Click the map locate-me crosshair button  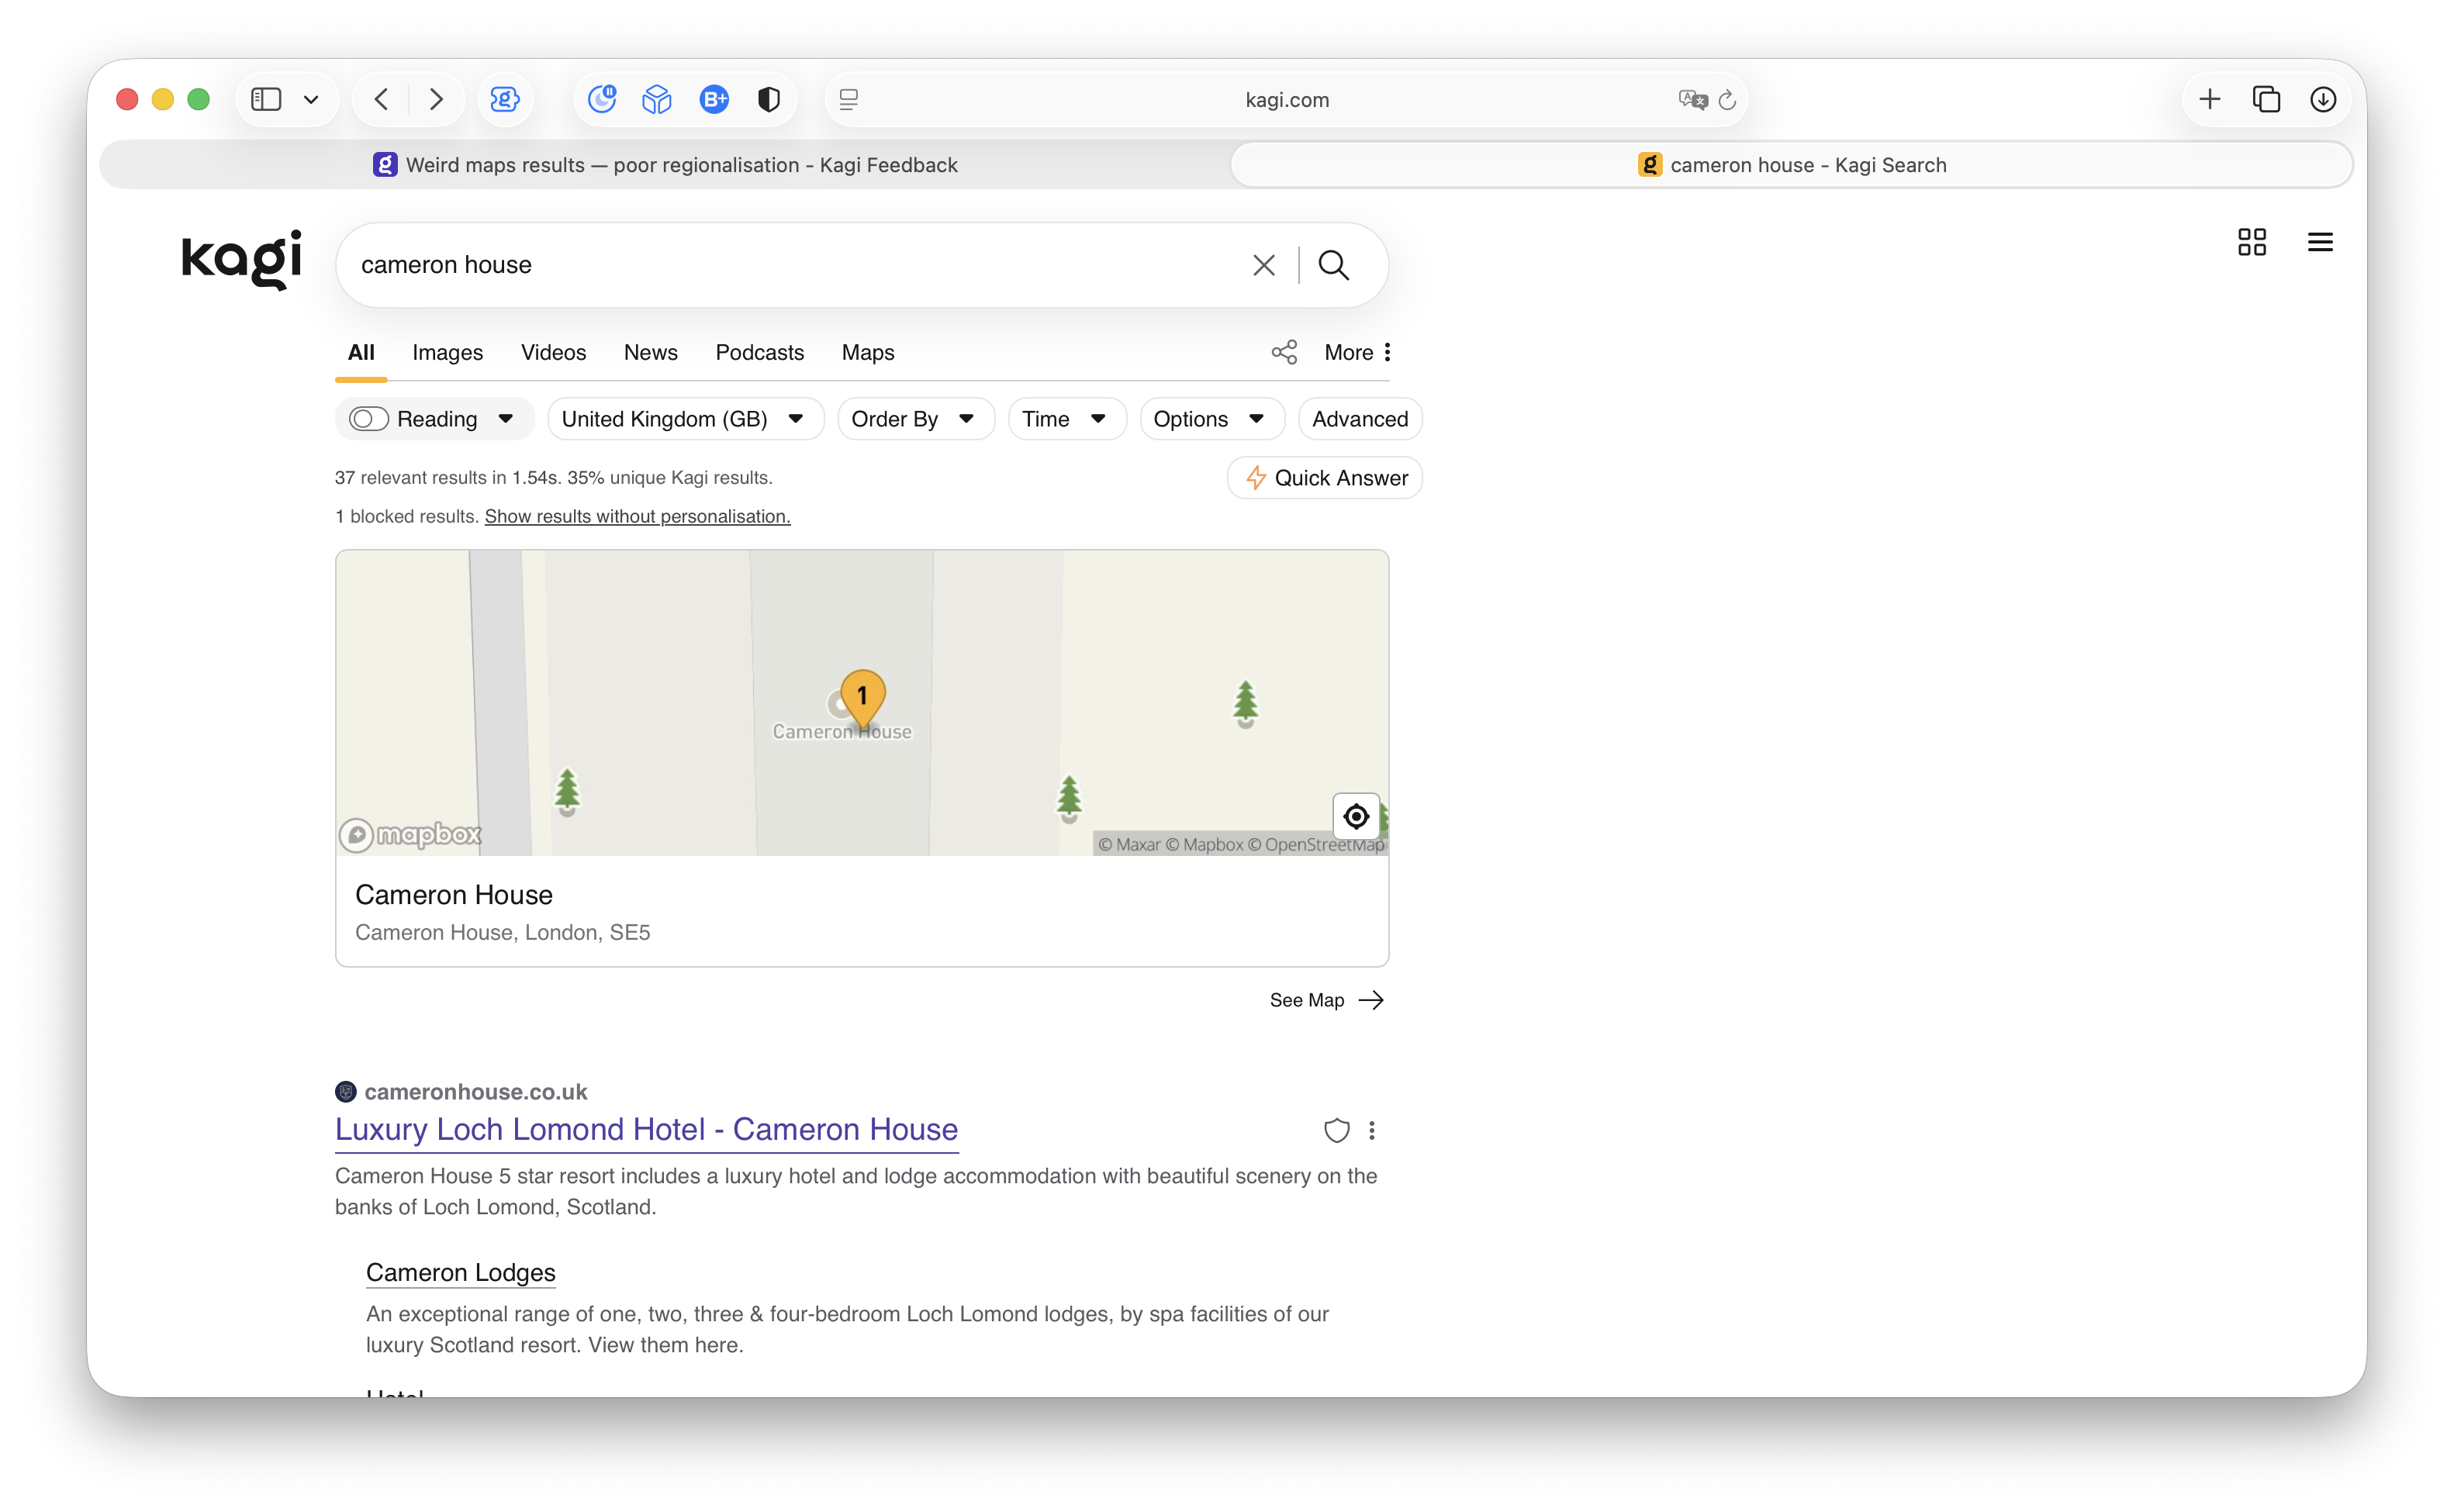pos(1355,816)
